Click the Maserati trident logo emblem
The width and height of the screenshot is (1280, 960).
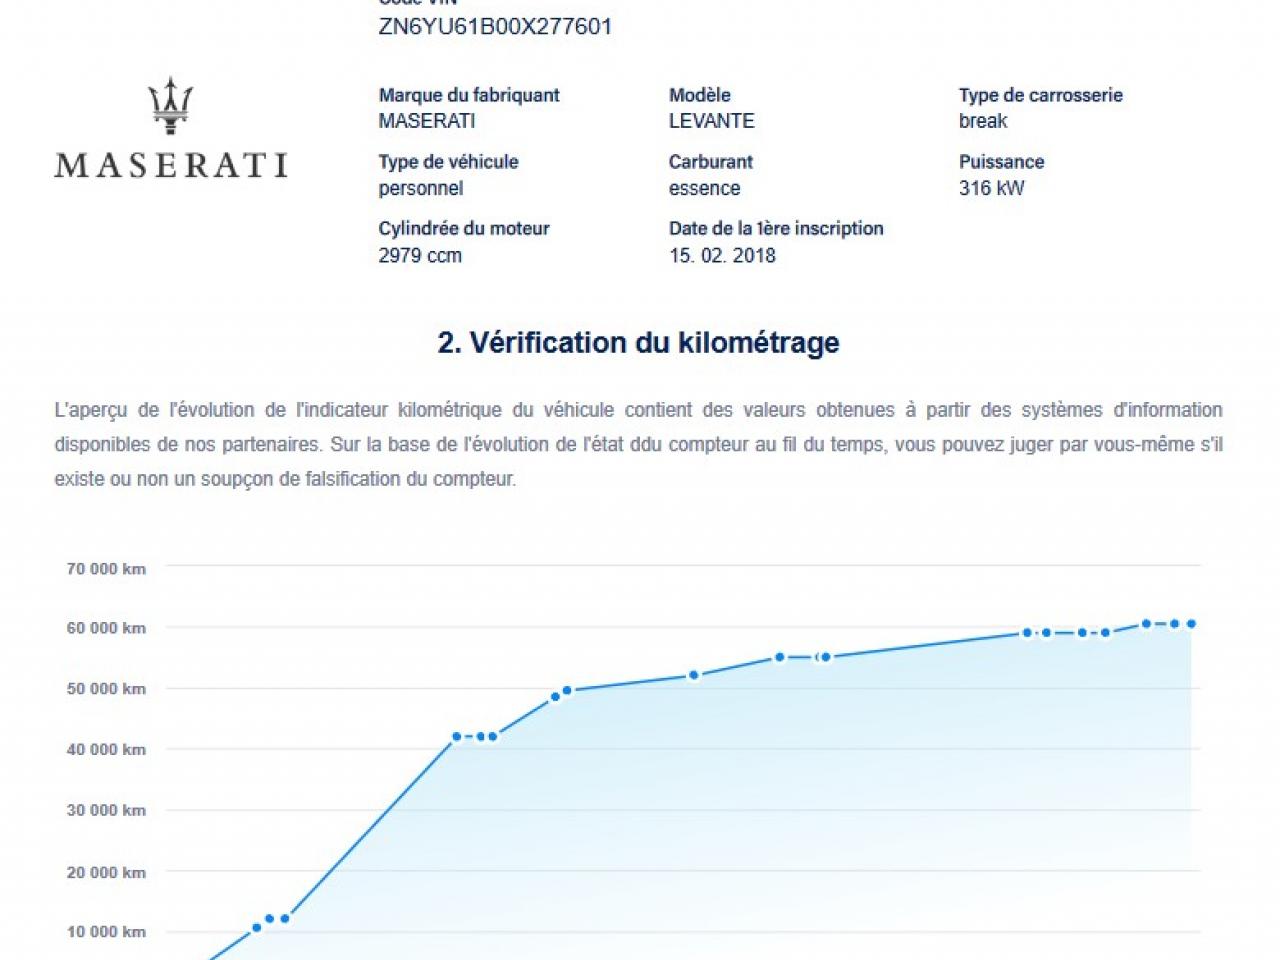coord(170,106)
